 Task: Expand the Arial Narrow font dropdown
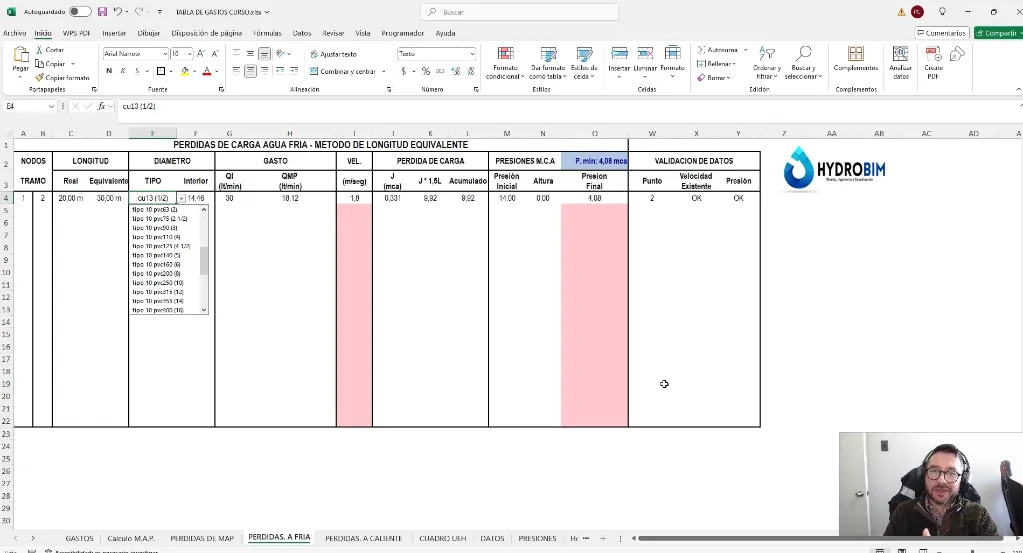pyautogui.click(x=164, y=54)
